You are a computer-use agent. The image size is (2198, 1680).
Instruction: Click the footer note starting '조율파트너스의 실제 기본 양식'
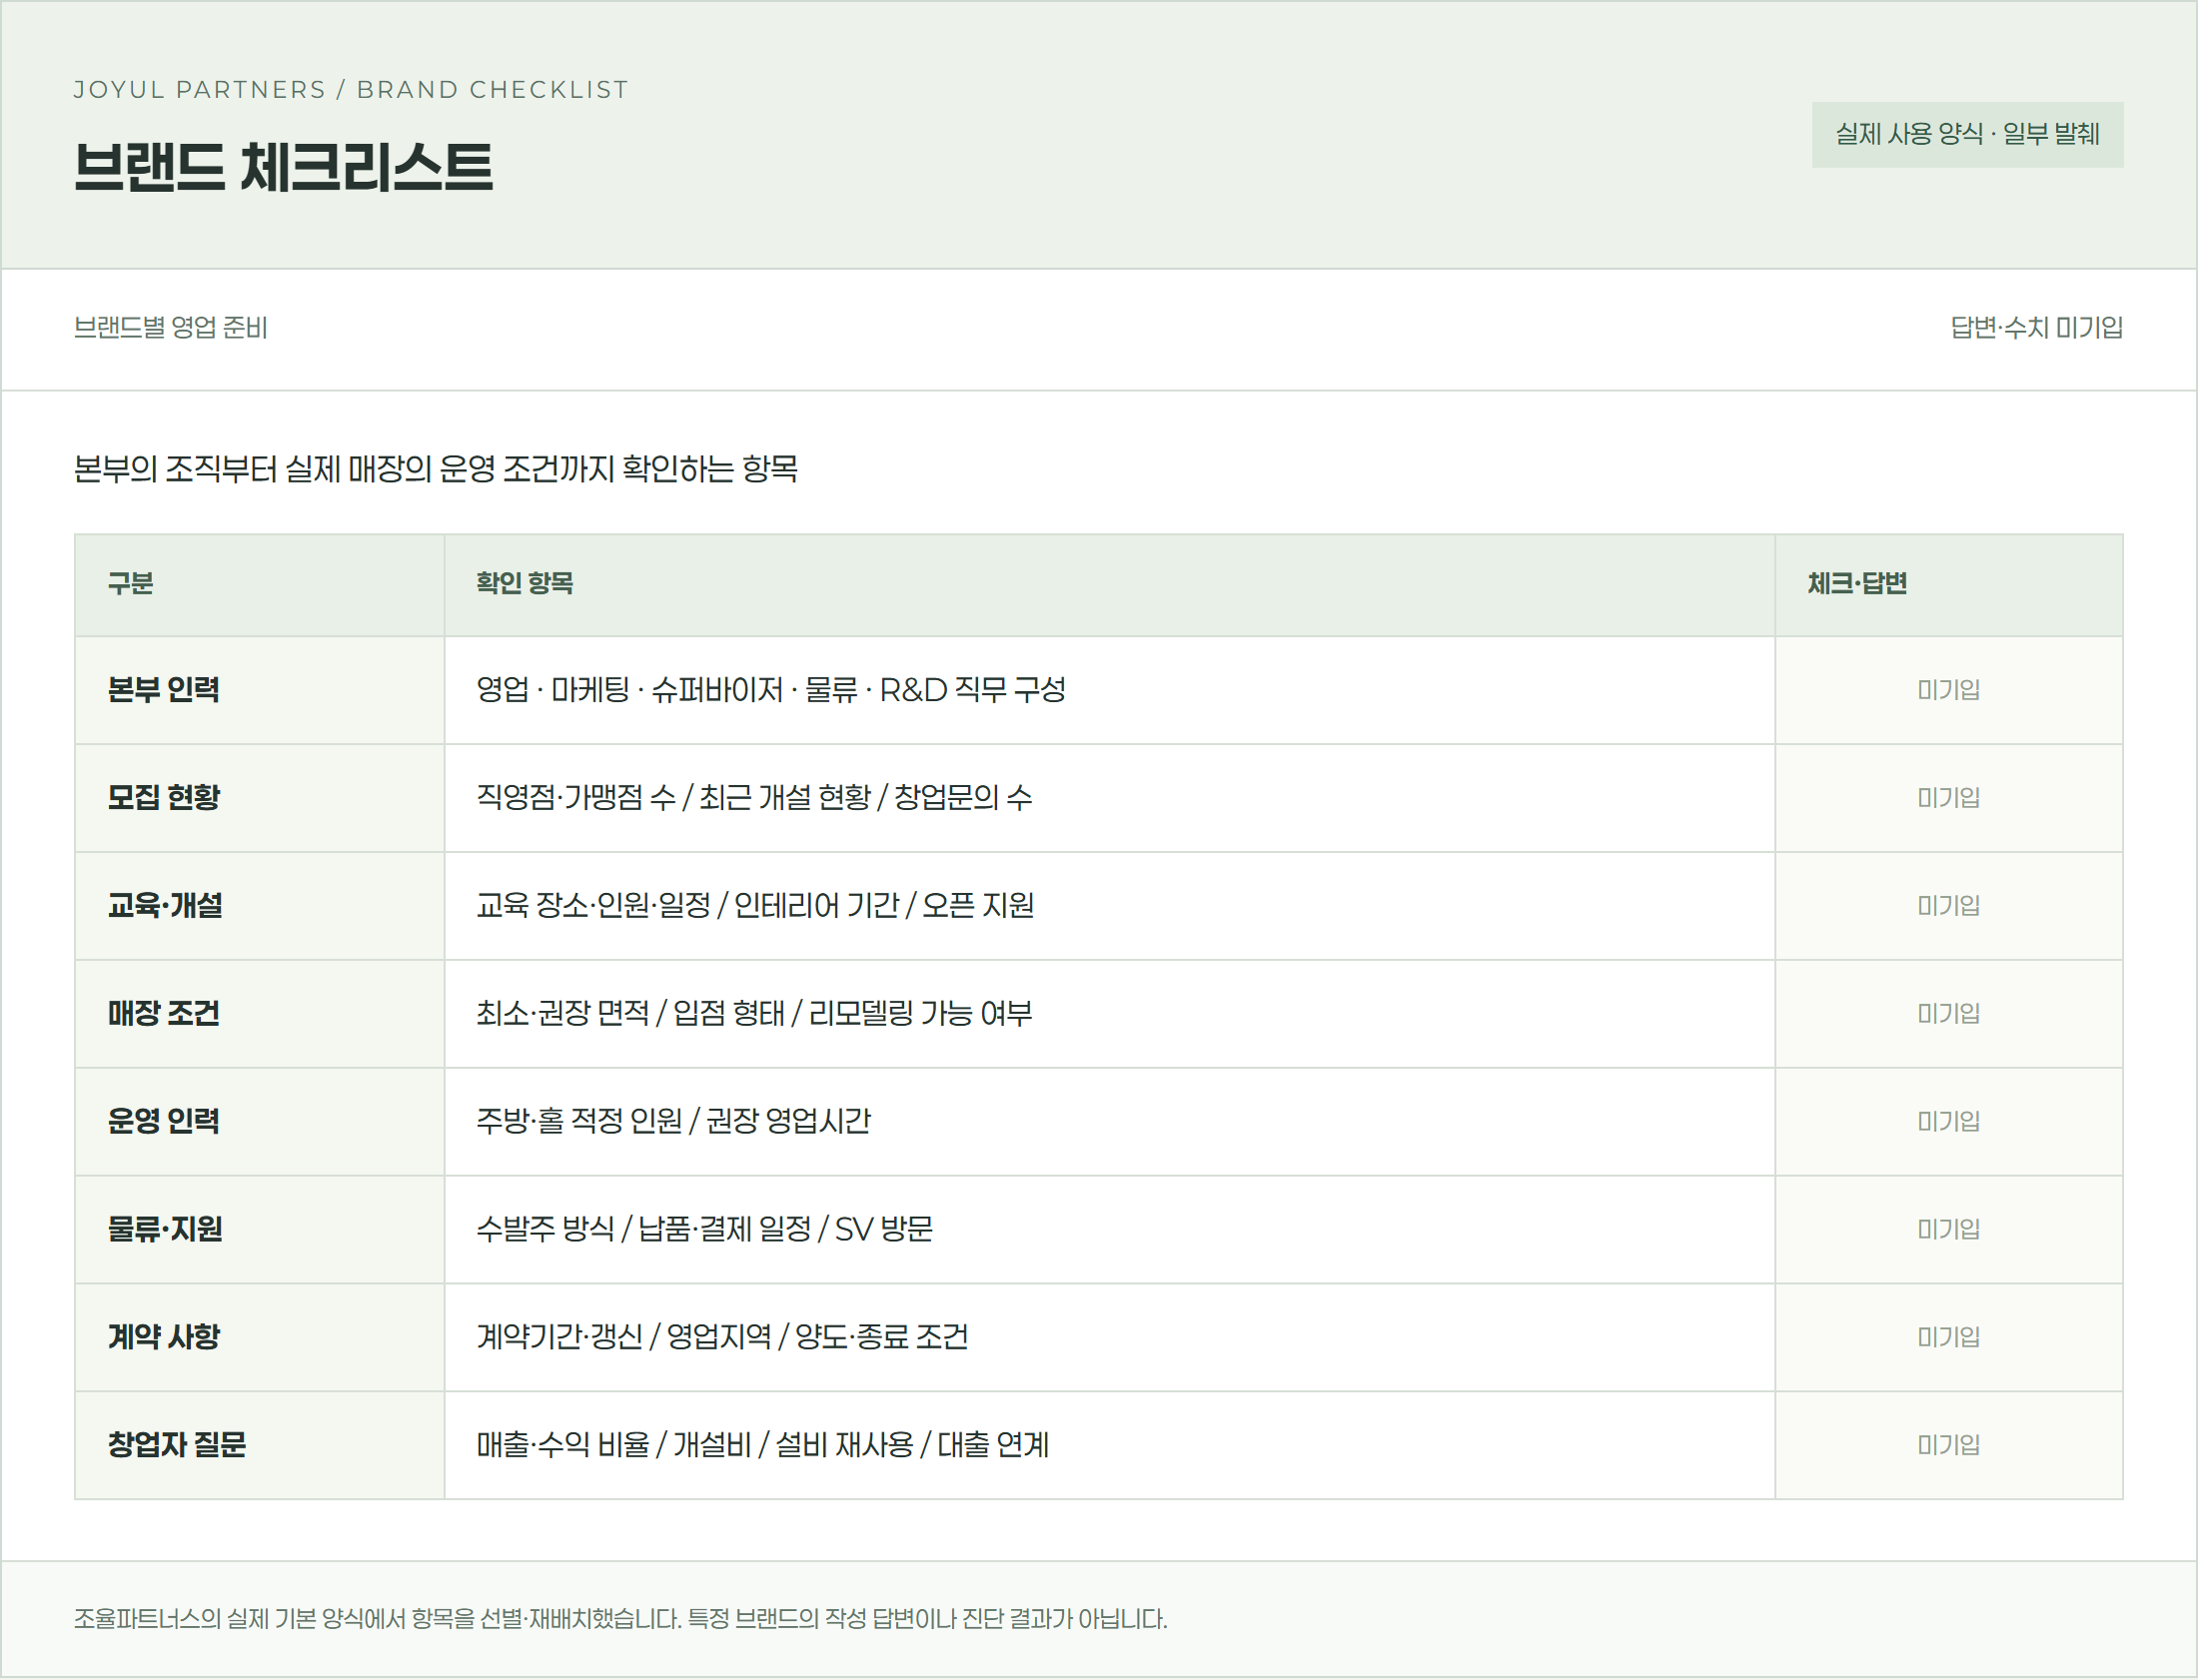tap(620, 1619)
